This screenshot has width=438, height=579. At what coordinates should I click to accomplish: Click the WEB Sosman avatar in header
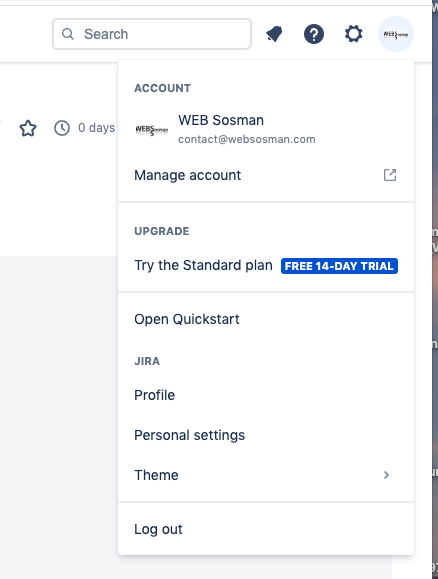[x=396, y=34]
